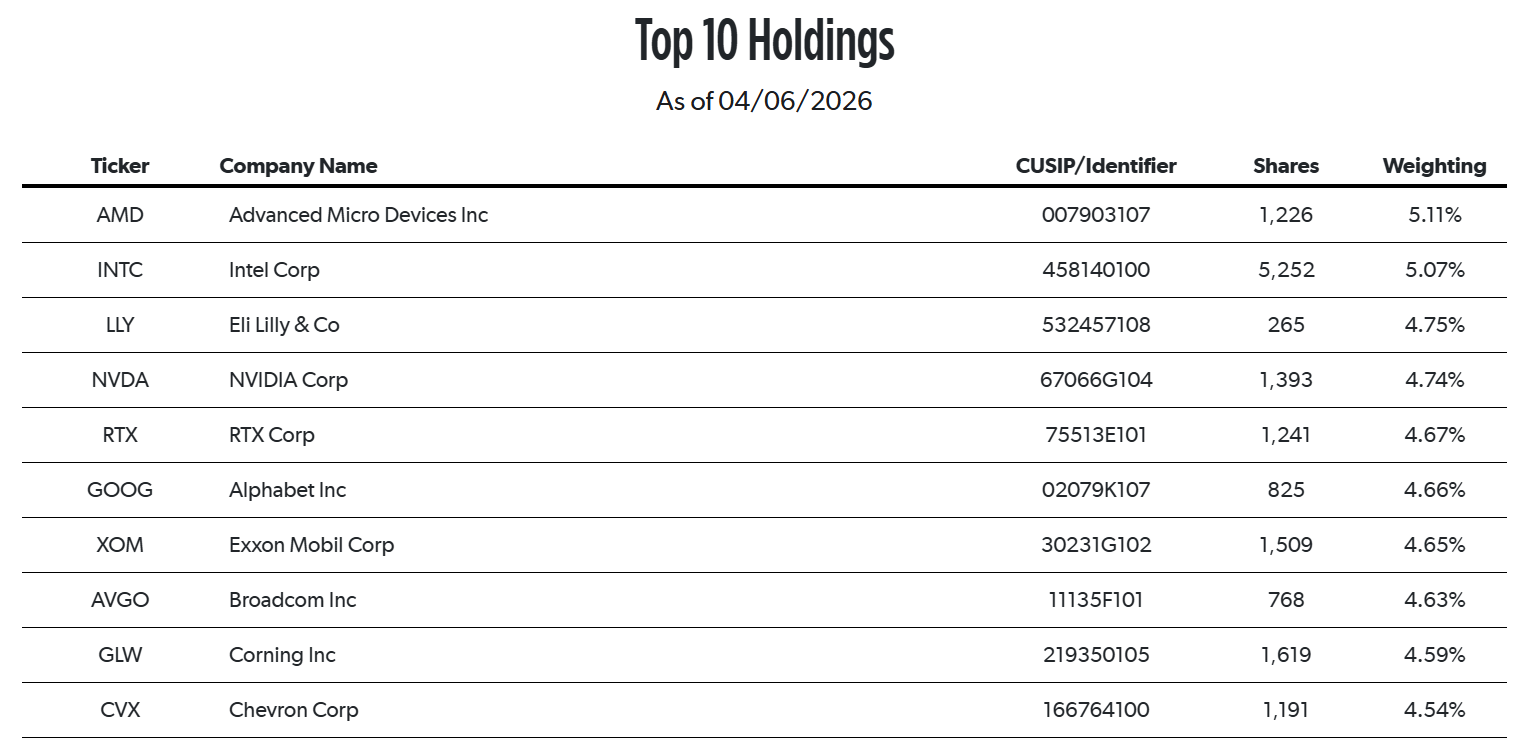Open the Intel Corp company name
1539x740 pixels.
[274, 270]
